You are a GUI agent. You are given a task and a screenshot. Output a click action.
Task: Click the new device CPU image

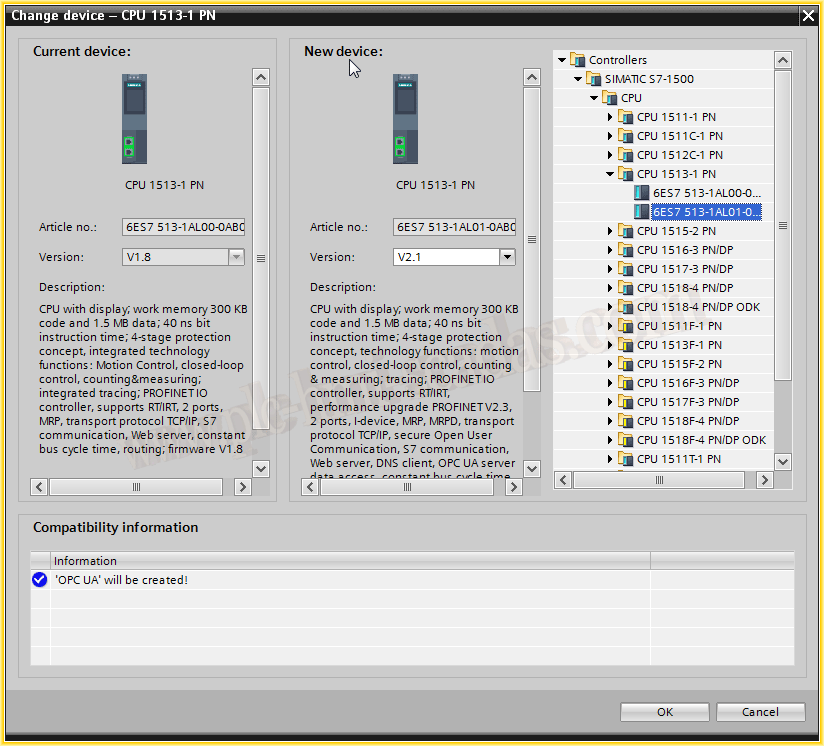click(x=405, y=119)
